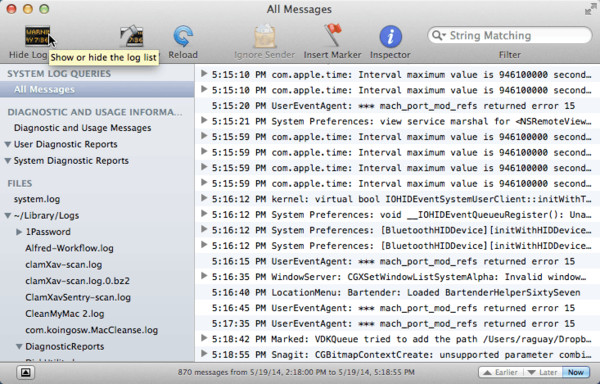Insert a marker with the red flag icon
Image resolution: width=600 pixels, height=384 pixels.
(333, 35)
